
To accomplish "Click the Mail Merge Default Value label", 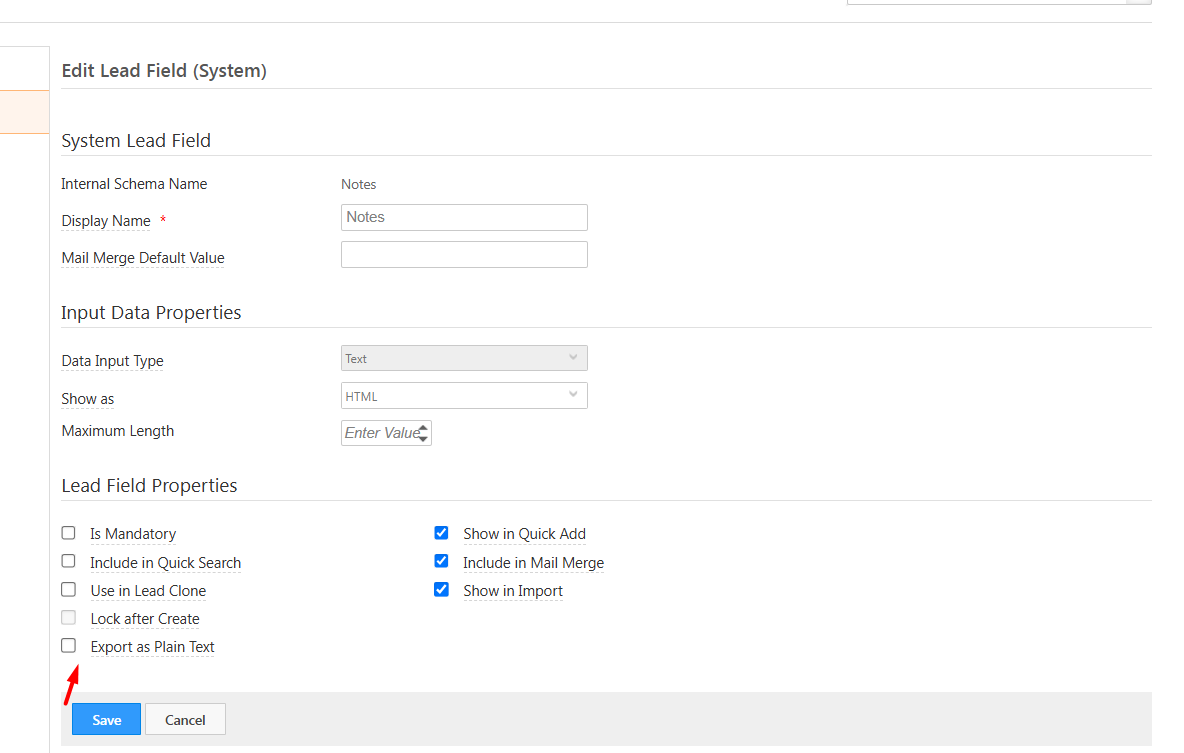I will coord(143,258).
